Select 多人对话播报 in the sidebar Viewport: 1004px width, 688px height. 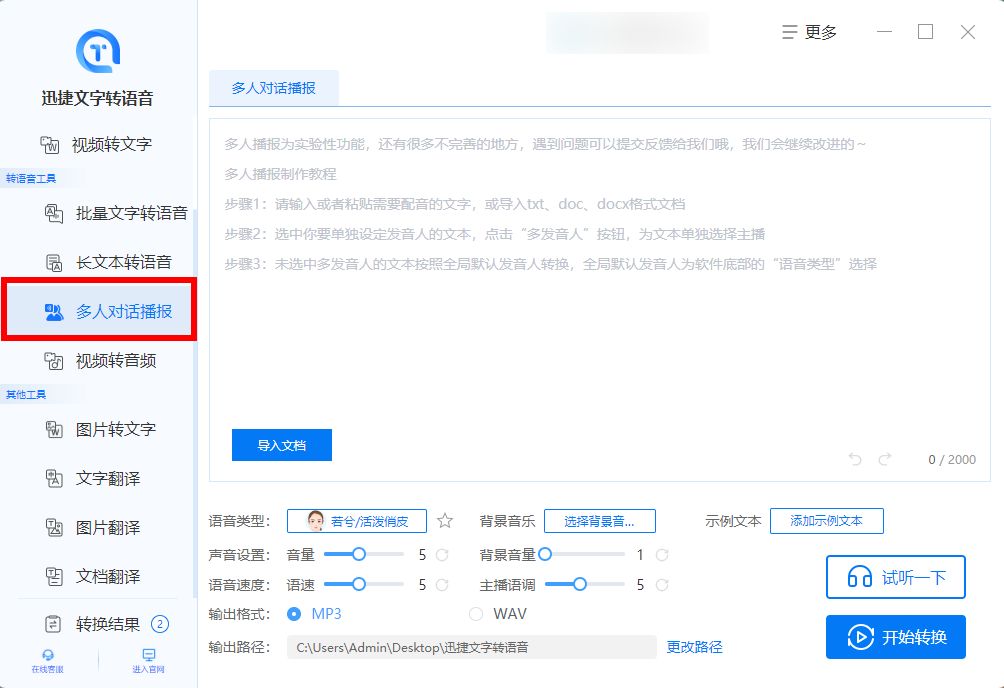point(99,312)
